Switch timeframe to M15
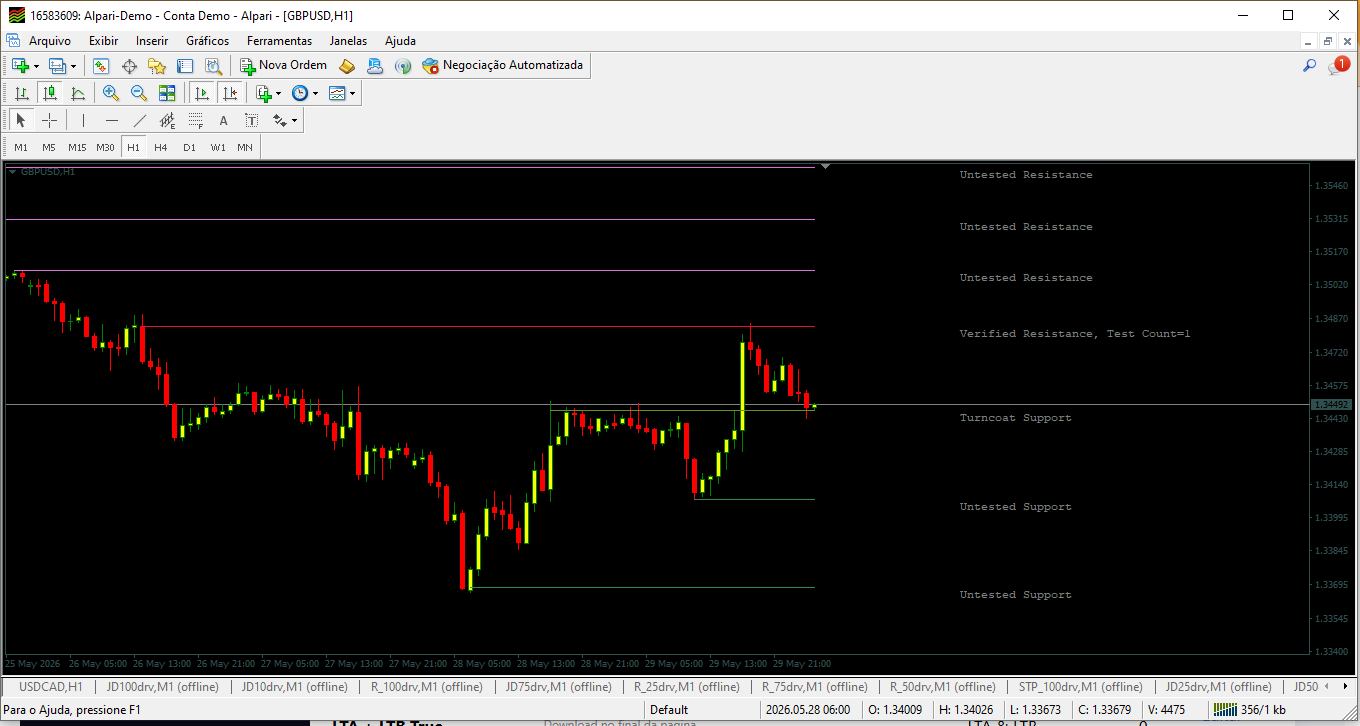The width and height of the screenshot is (1360, 726). click(77, 147)
